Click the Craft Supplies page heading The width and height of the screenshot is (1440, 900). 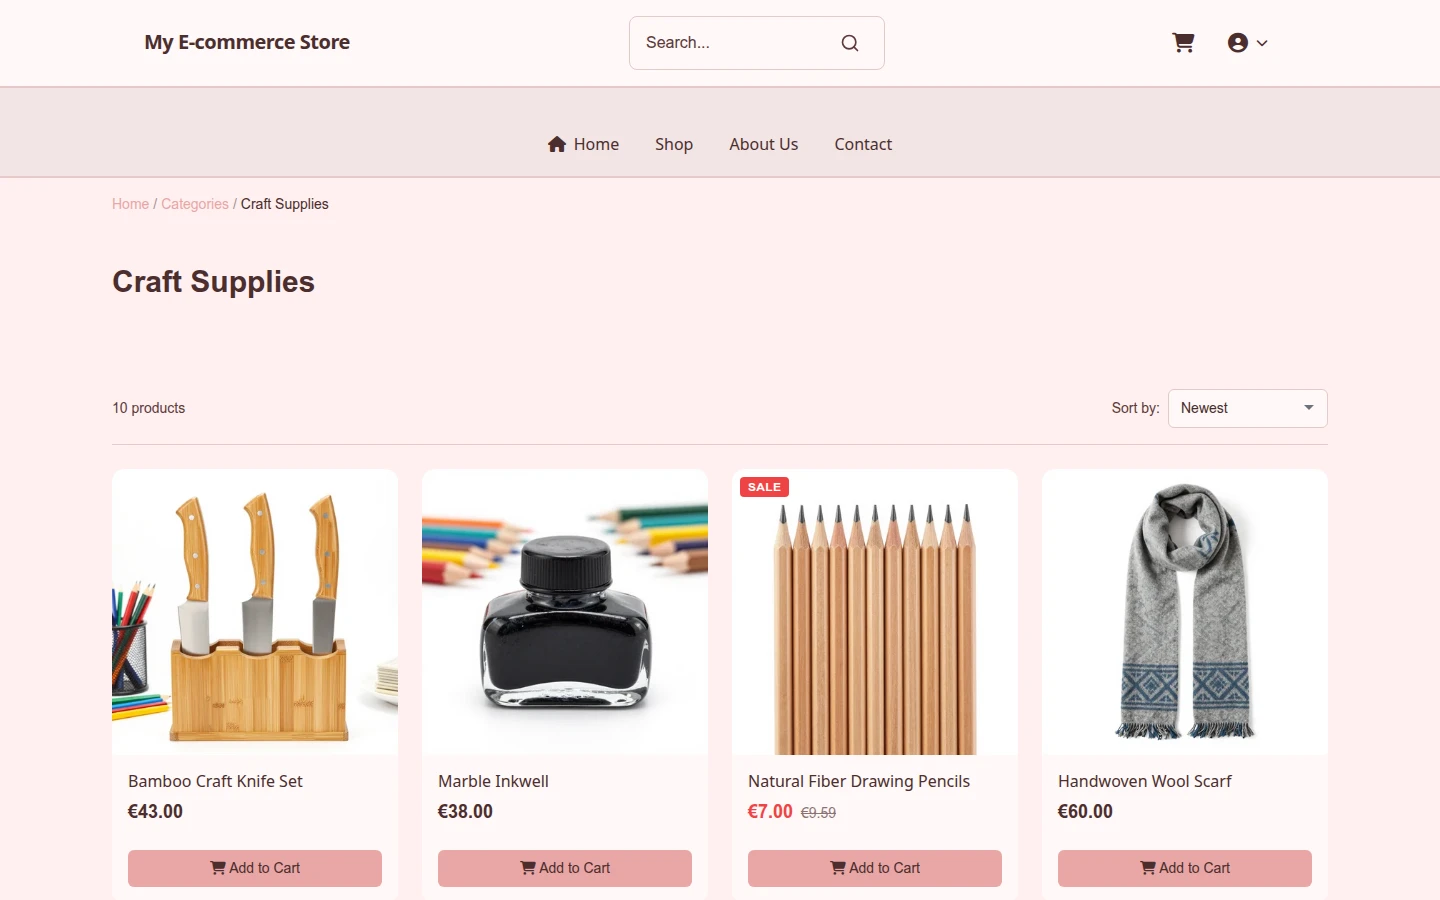213,282
